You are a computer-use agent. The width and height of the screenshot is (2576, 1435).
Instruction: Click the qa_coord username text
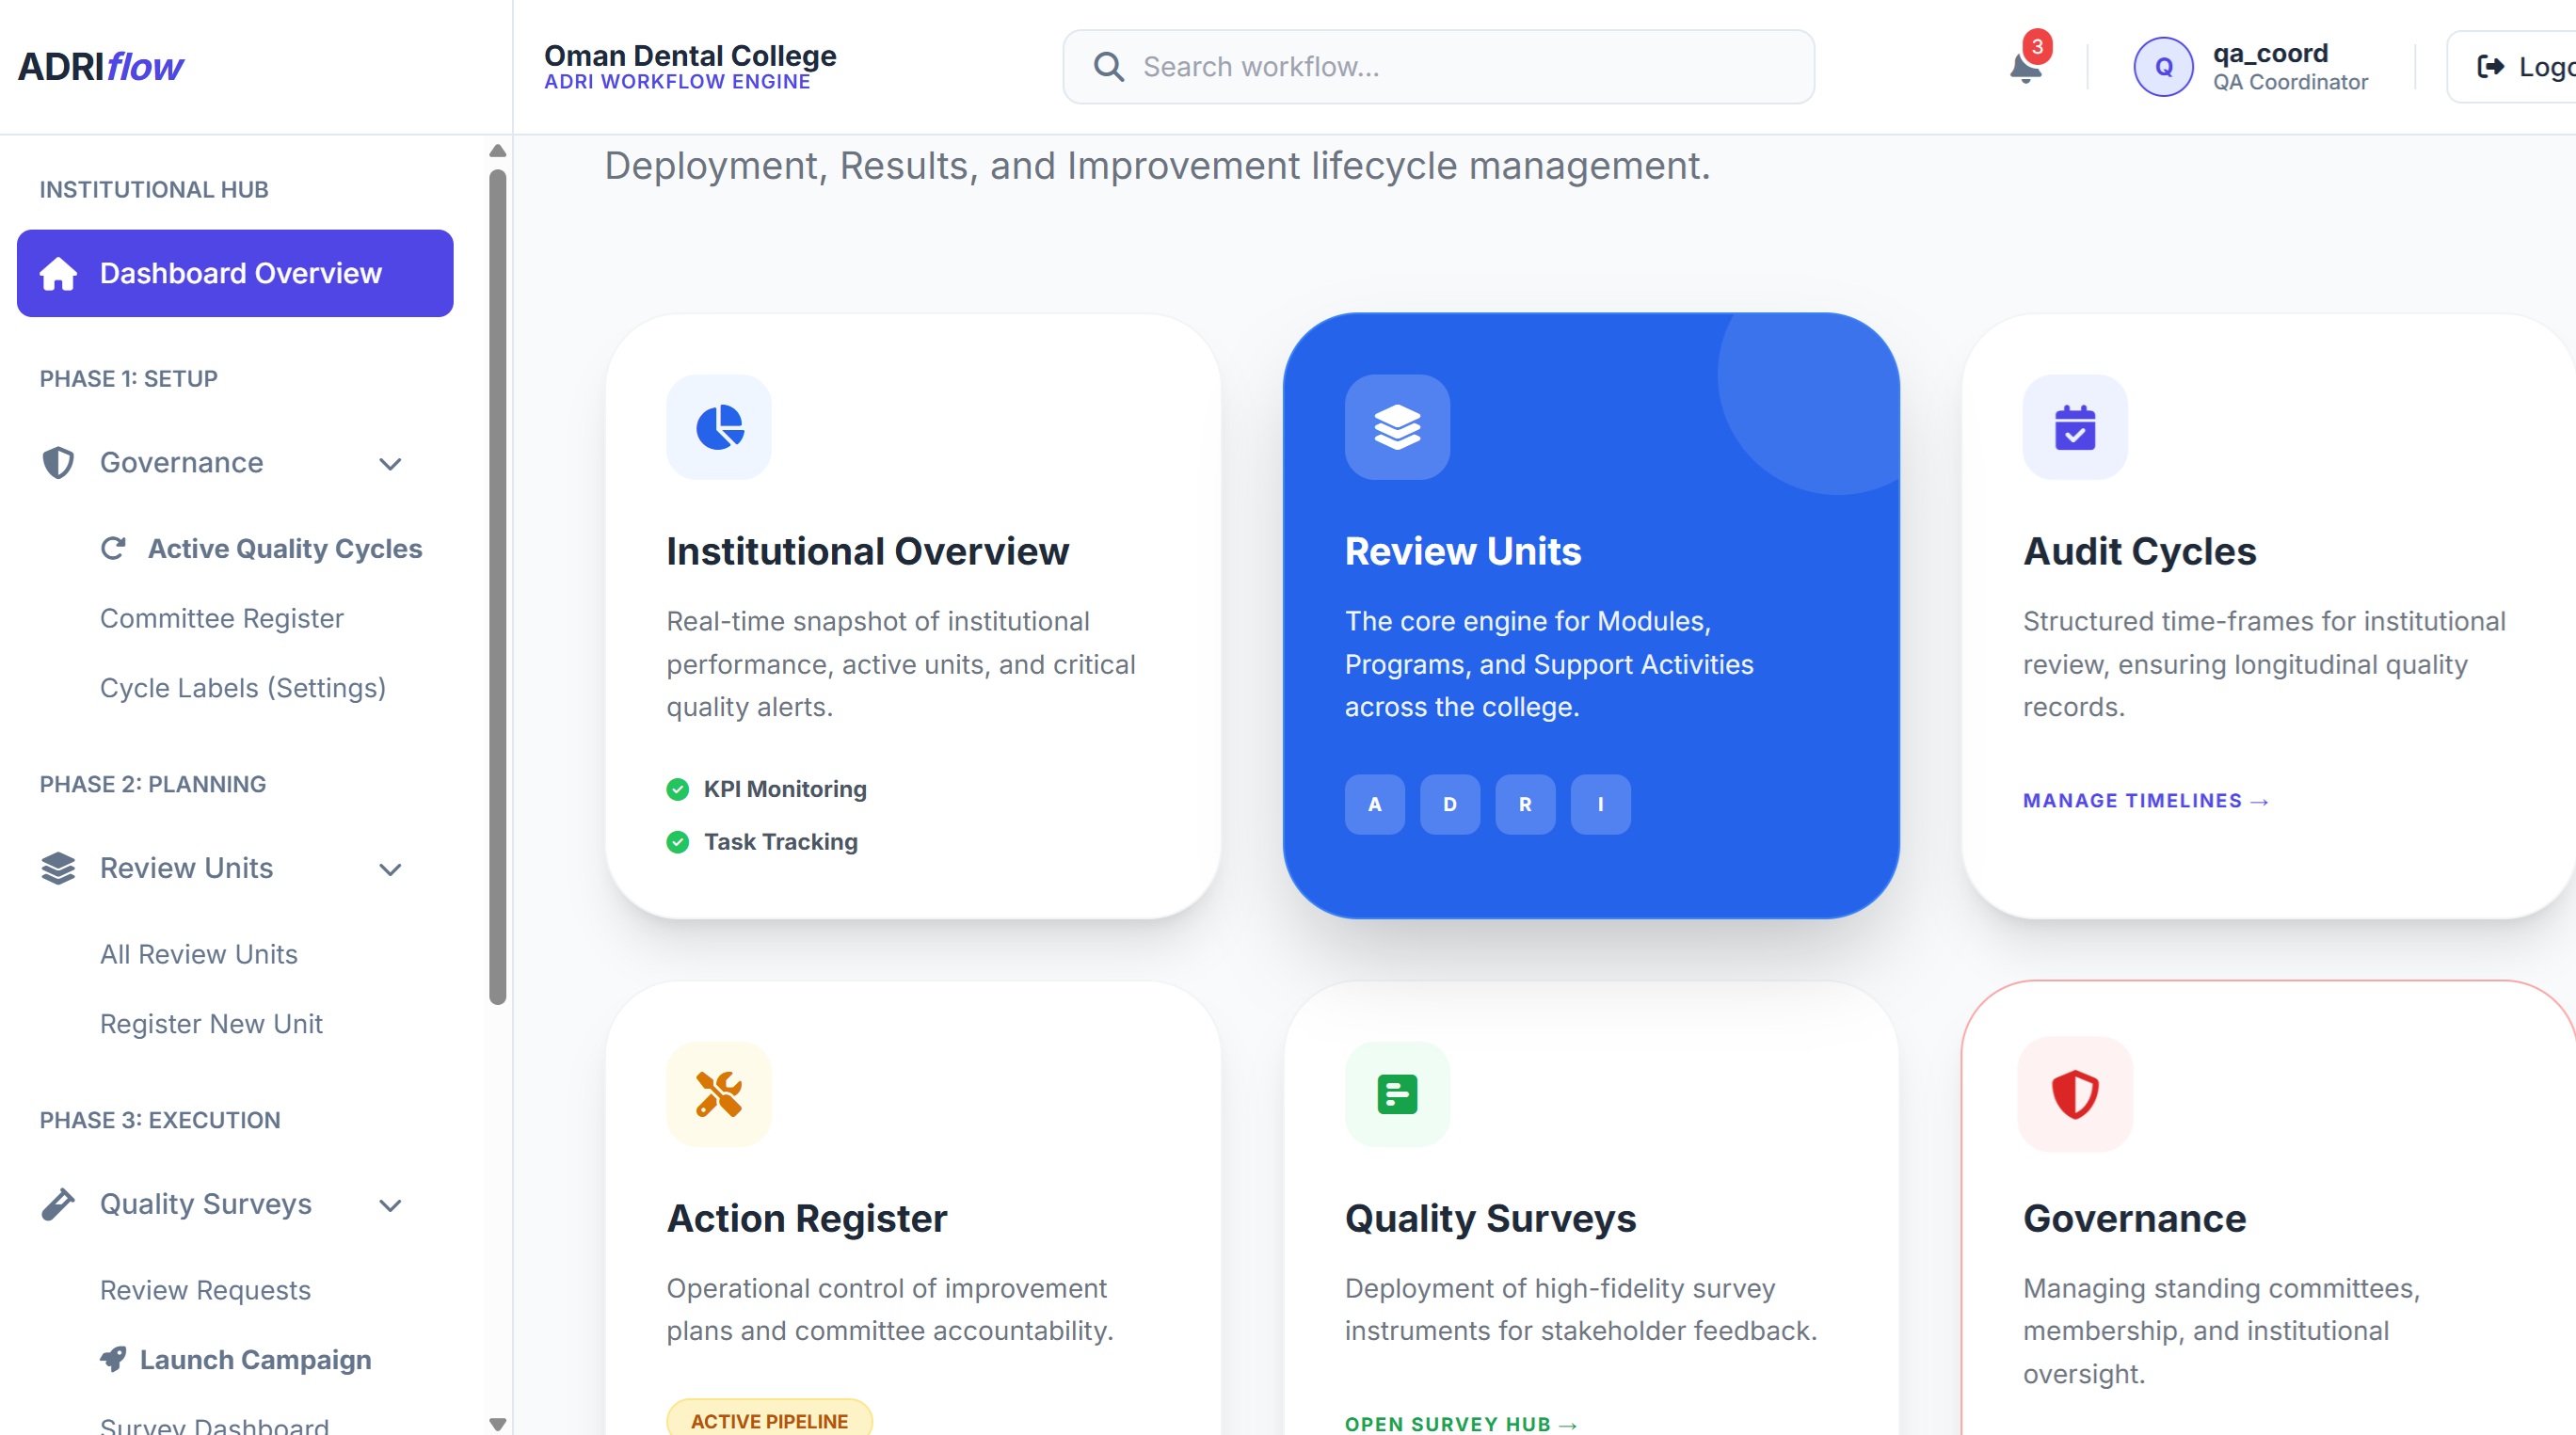coord(2270,53)
